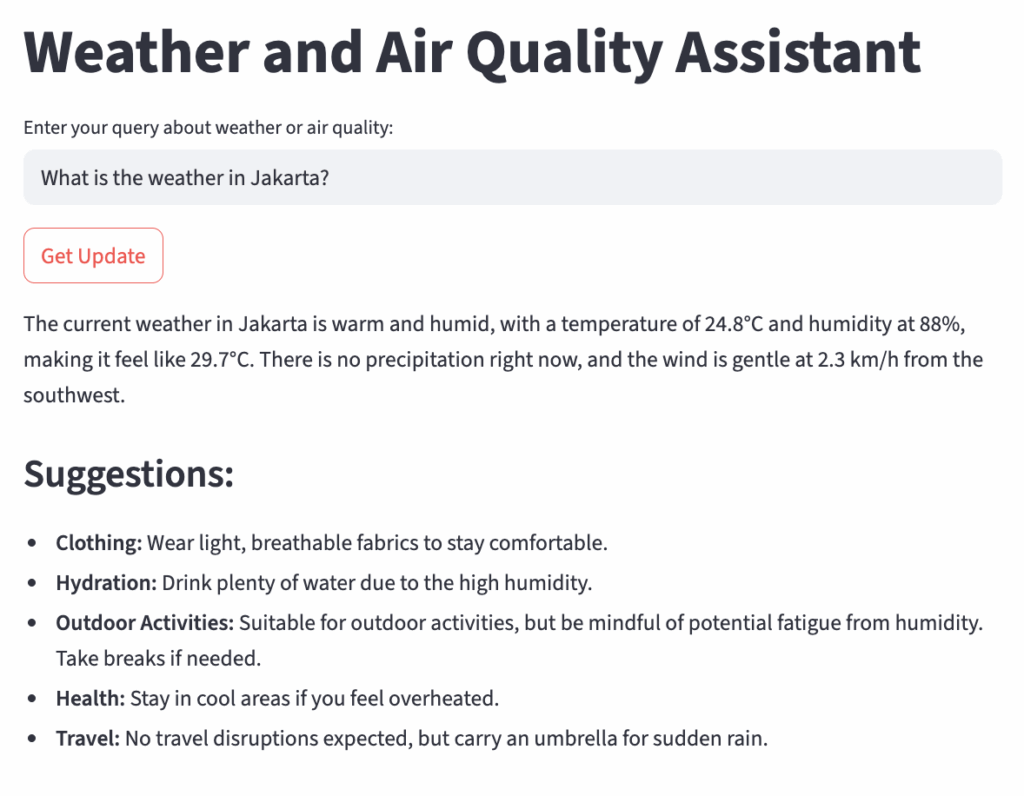Focus the weather query input field
The image size is (1024, 796).
512,178
